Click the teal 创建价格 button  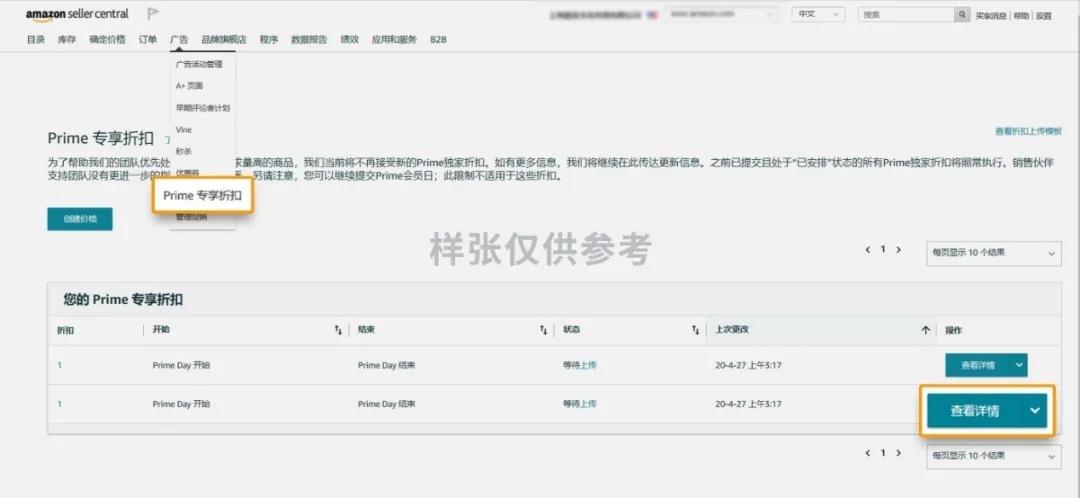pos(80,219)
